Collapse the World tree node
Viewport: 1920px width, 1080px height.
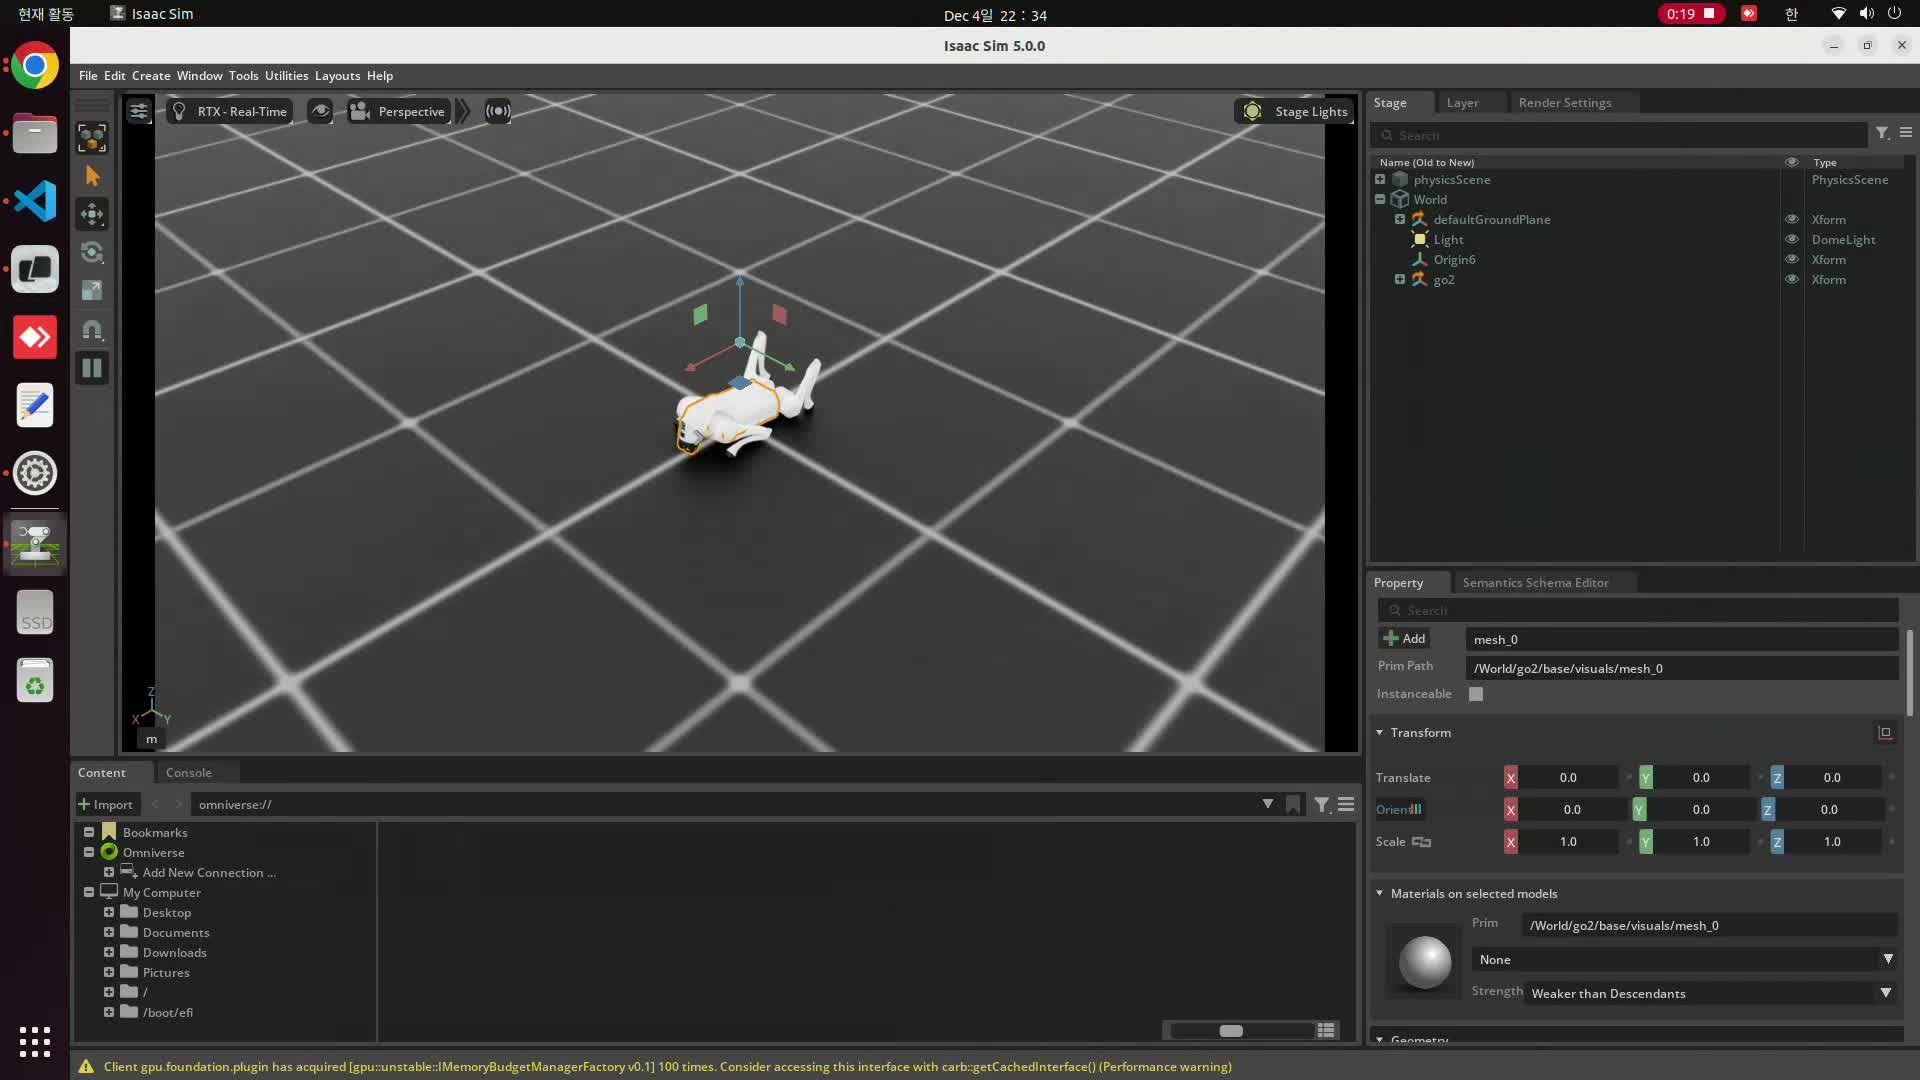pos(1380,199)
